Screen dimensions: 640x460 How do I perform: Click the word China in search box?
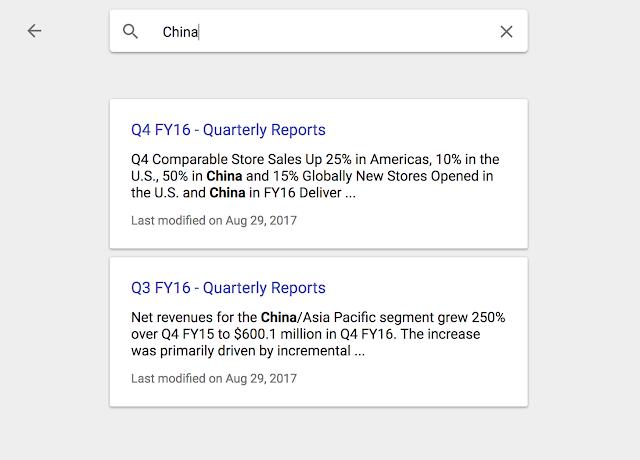tap(180, 32)
